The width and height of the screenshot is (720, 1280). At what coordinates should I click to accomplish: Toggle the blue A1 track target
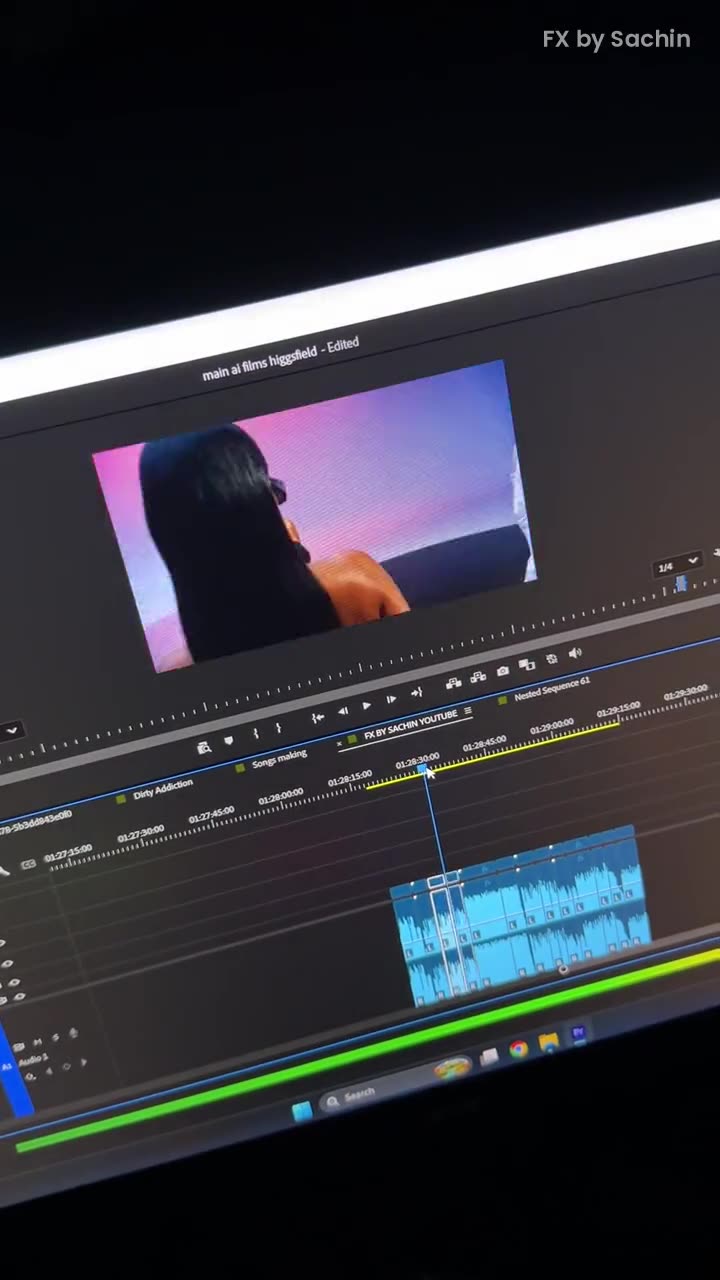(7, 1067)
